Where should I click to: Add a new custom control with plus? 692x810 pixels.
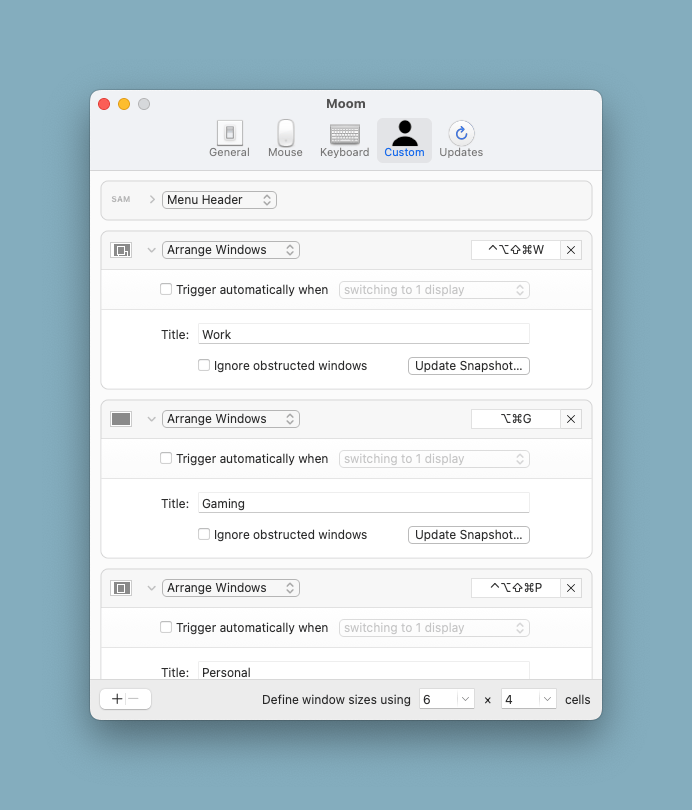pos(117,699)
